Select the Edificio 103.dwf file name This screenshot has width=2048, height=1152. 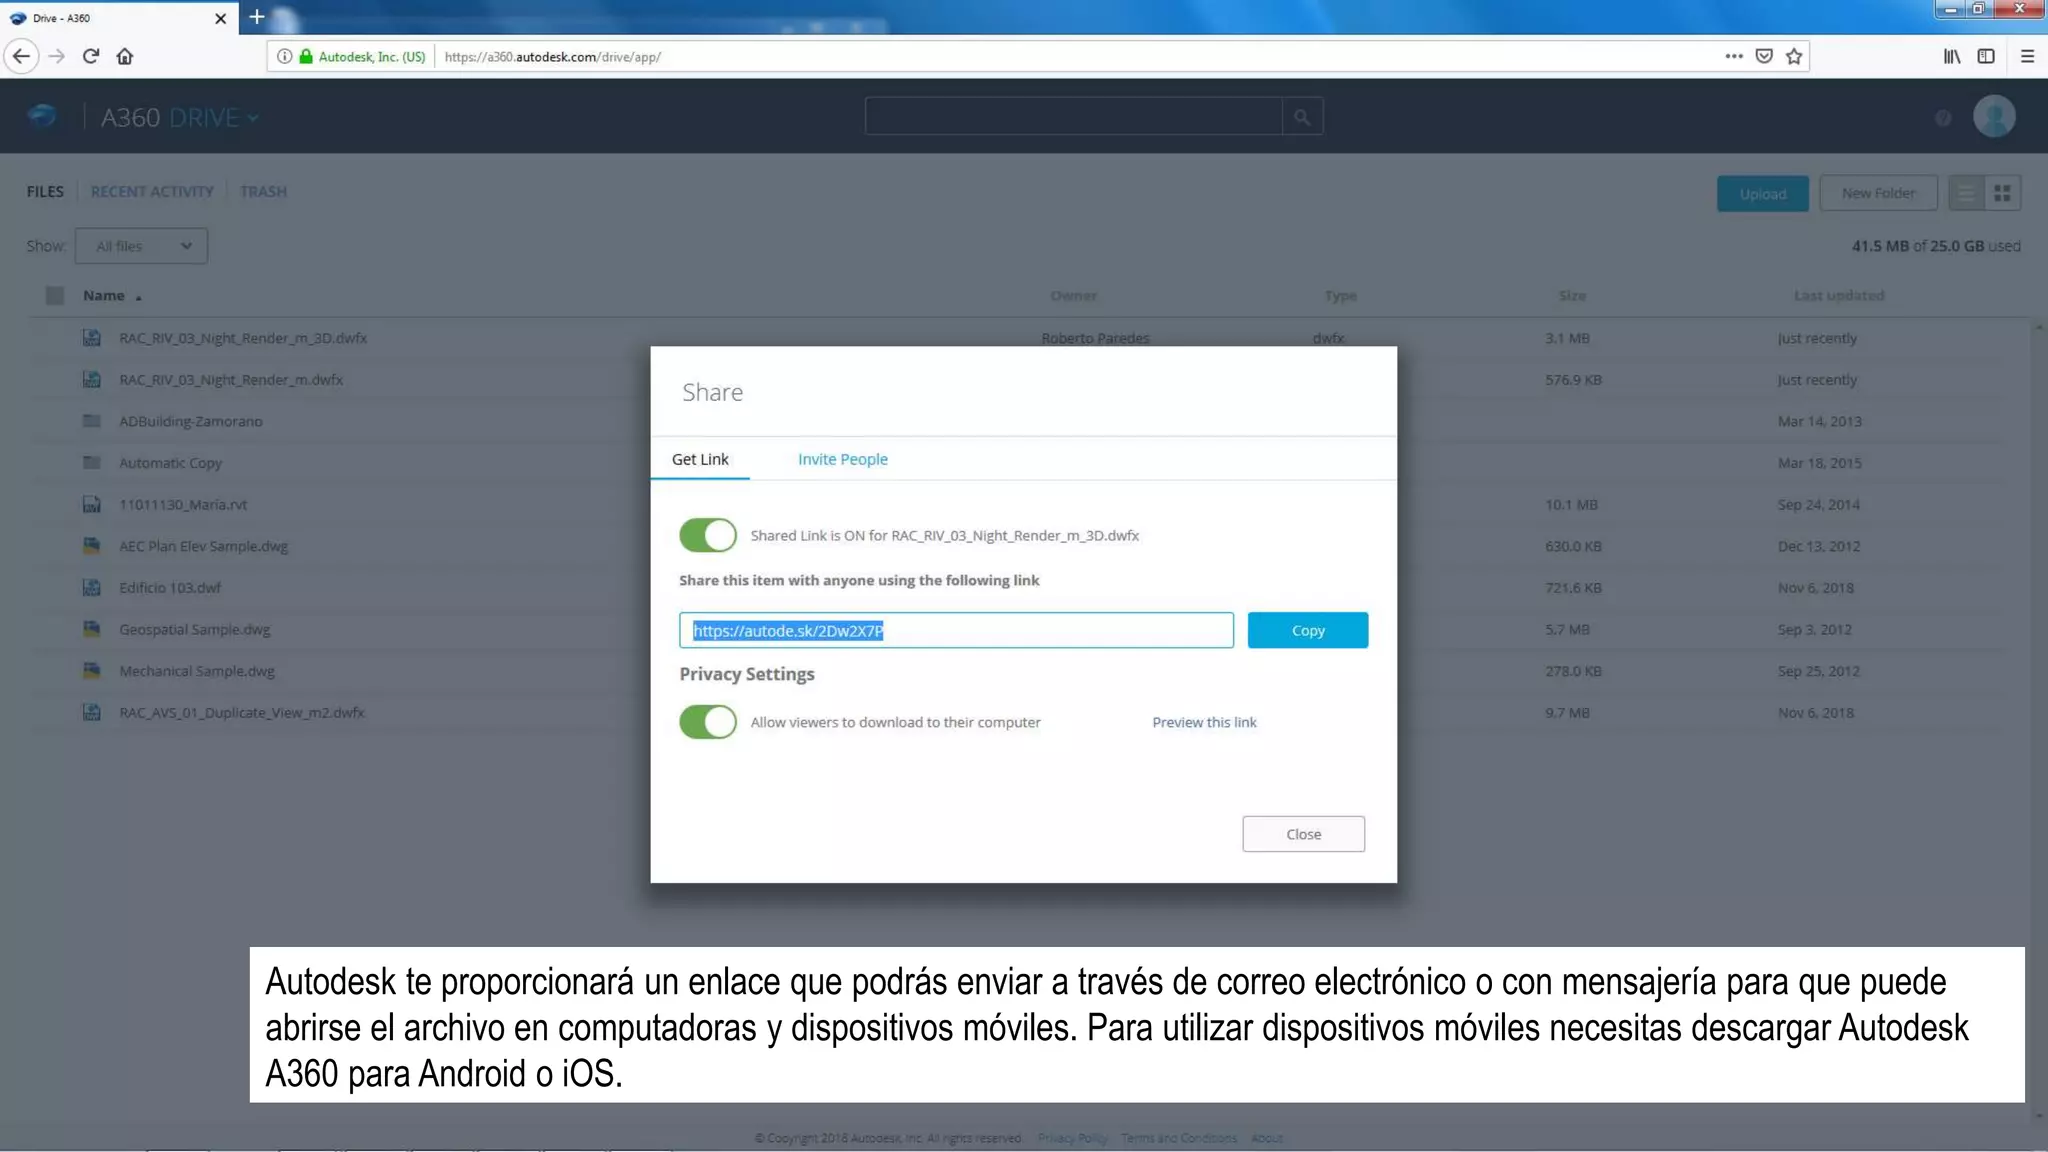pyautogui.click(x=170, y=587)
